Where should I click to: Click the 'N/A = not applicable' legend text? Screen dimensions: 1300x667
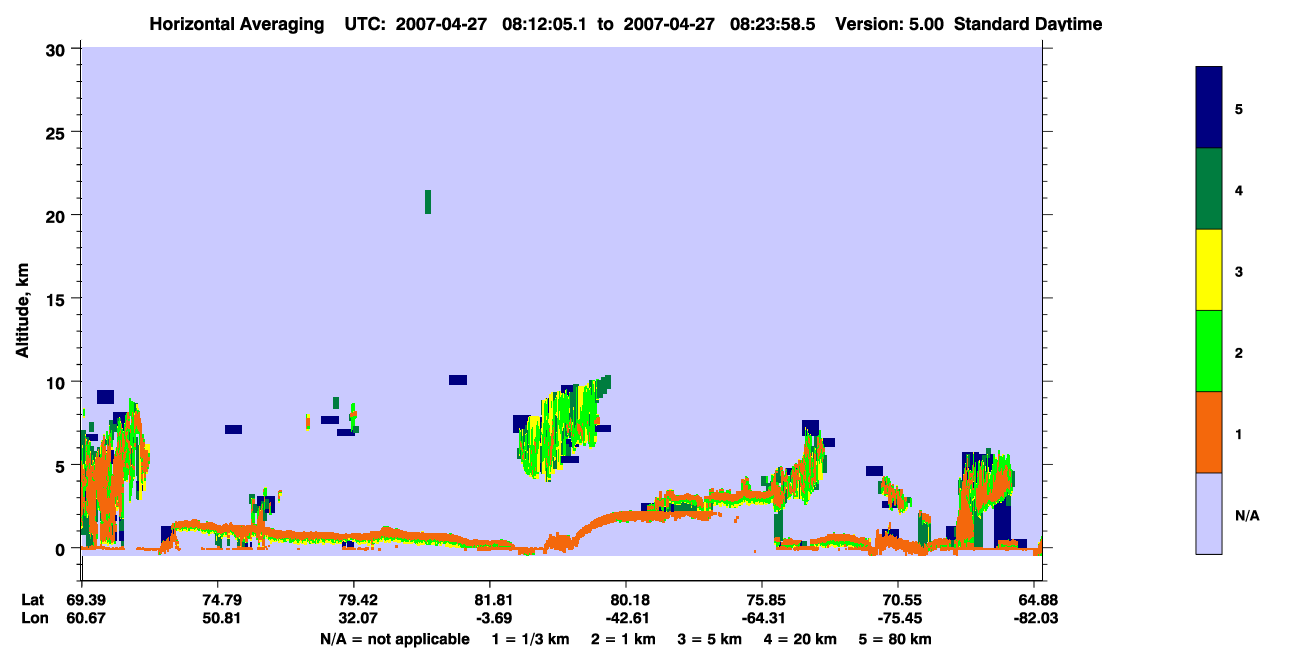394,639
